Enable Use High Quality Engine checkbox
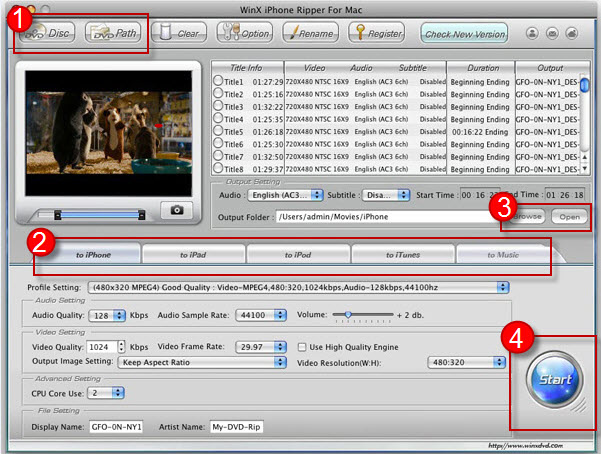Screen dimensions: 601x454 click(x=302, y=347)
